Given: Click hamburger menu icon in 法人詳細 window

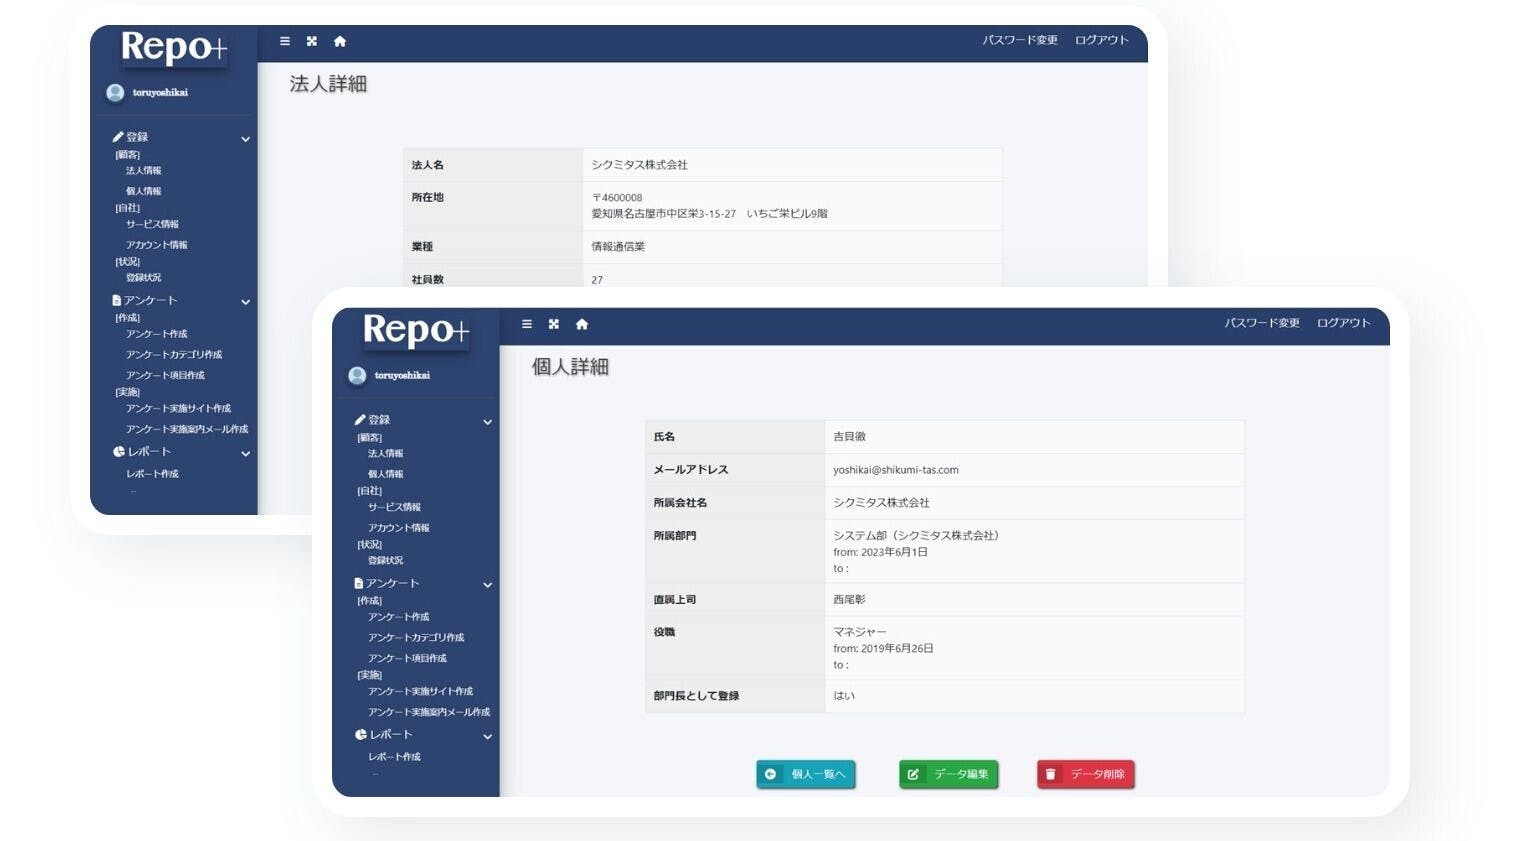Looking at the screenshot, I should pos(285,41).
